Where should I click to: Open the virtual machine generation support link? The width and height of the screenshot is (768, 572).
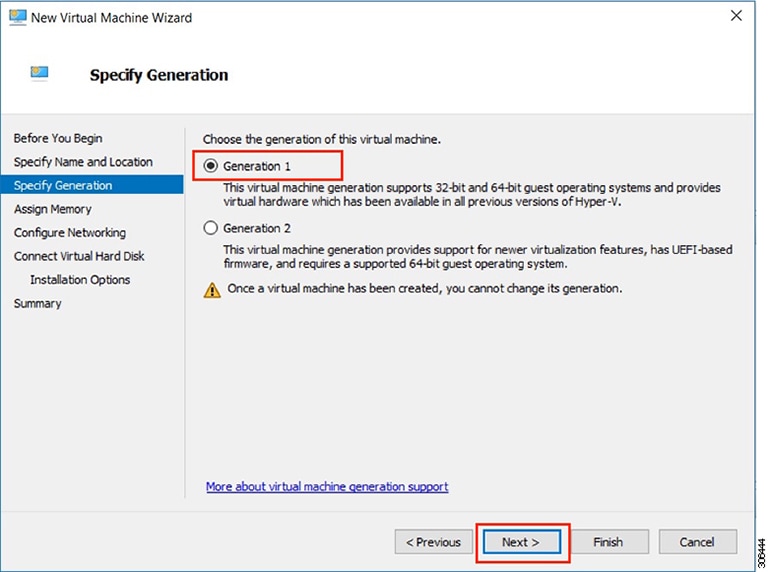click(x=327, y=487)
